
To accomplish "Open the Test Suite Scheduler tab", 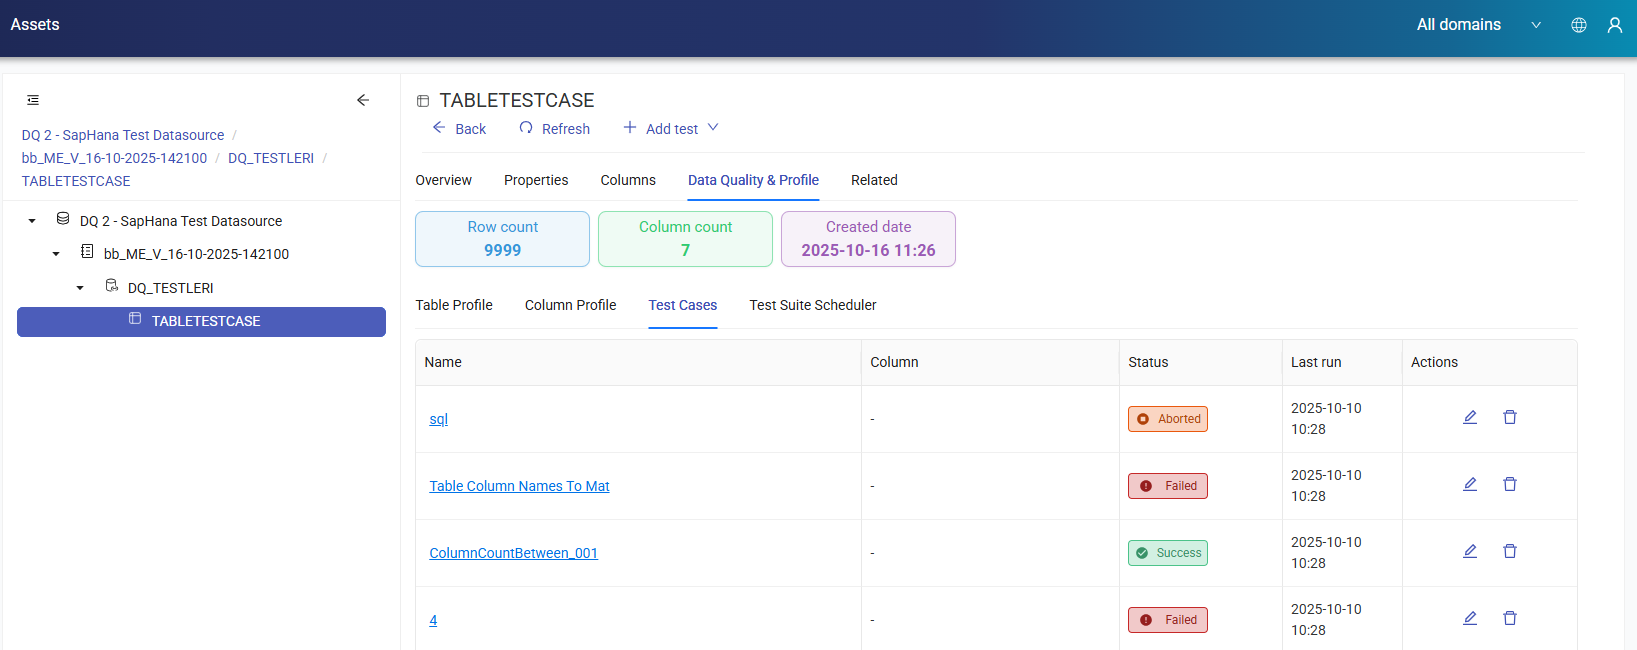I will [x=812, y=305].
